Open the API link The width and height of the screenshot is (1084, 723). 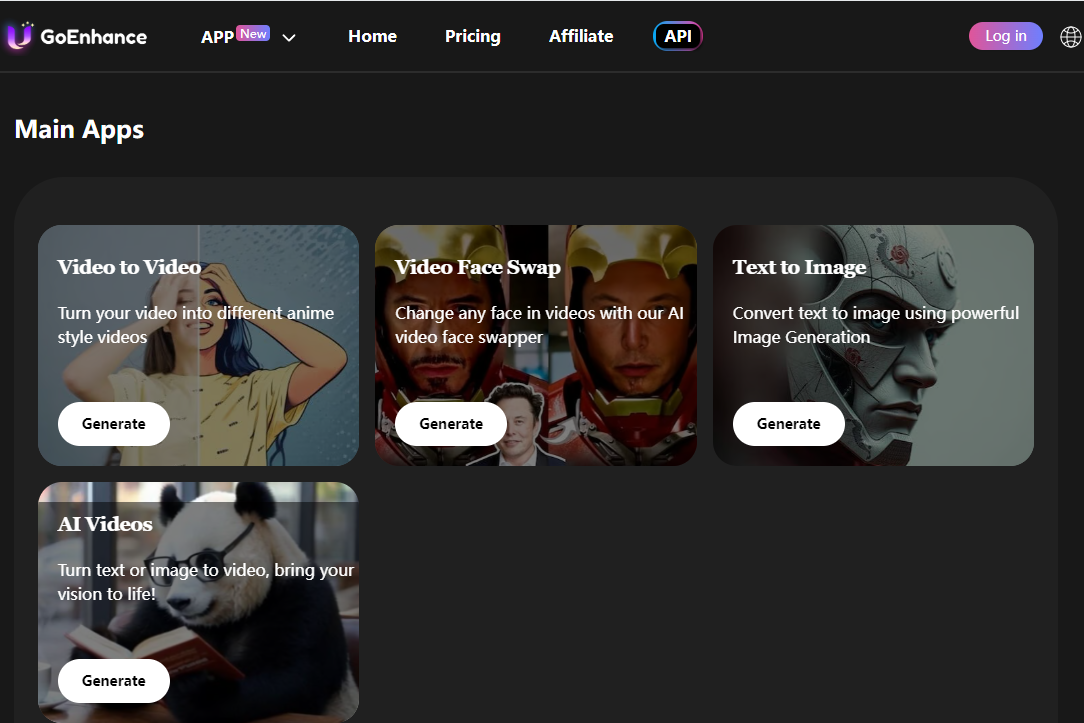(x=678, y=36)
